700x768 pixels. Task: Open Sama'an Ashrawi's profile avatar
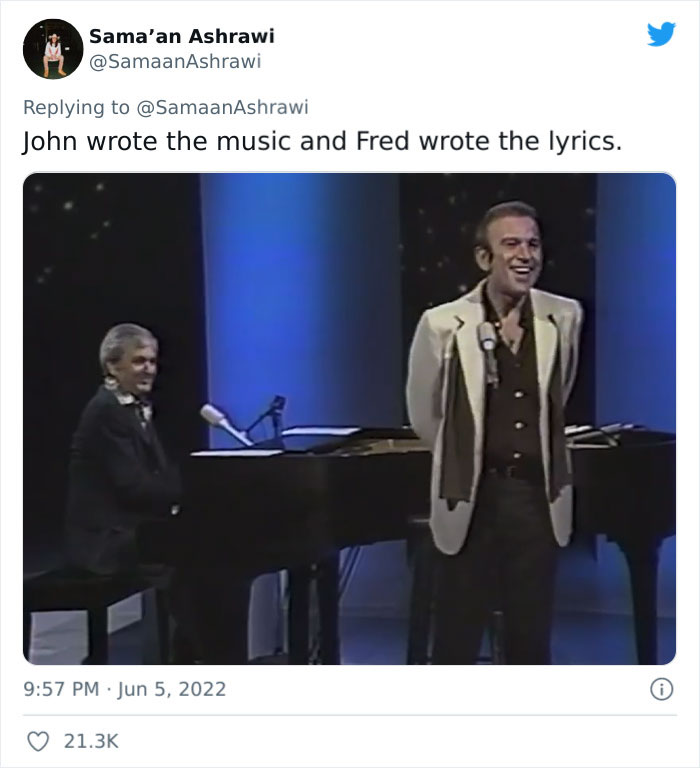[x=52, y=48]
